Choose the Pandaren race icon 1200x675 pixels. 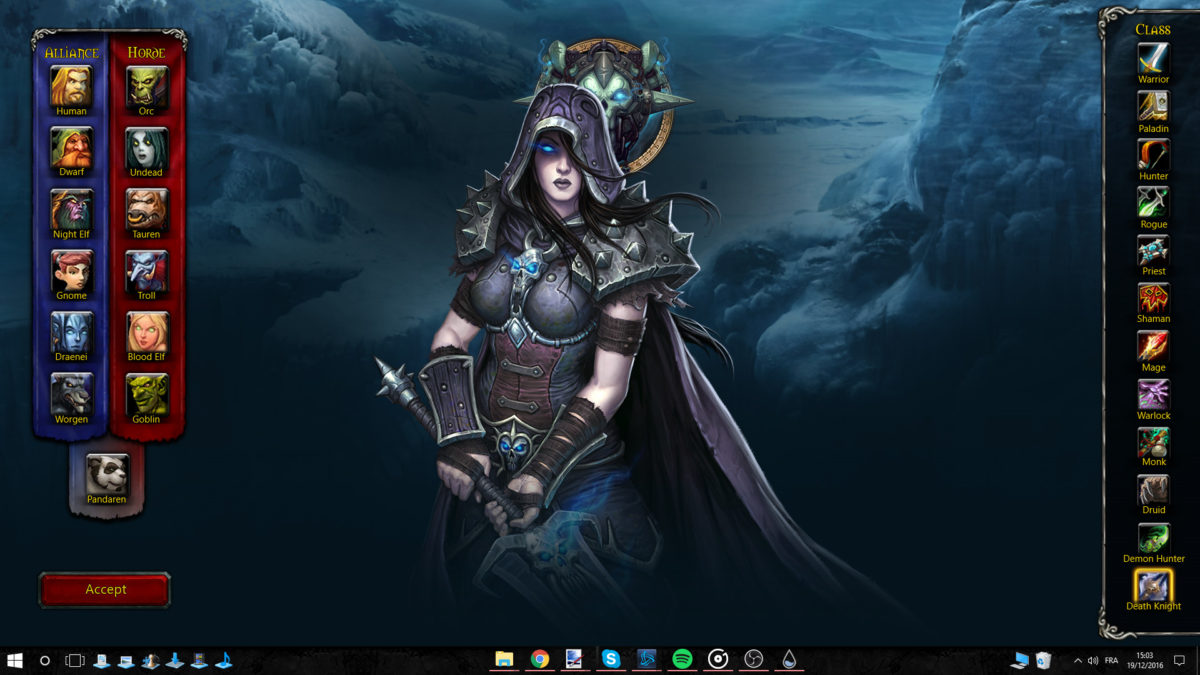107,474
